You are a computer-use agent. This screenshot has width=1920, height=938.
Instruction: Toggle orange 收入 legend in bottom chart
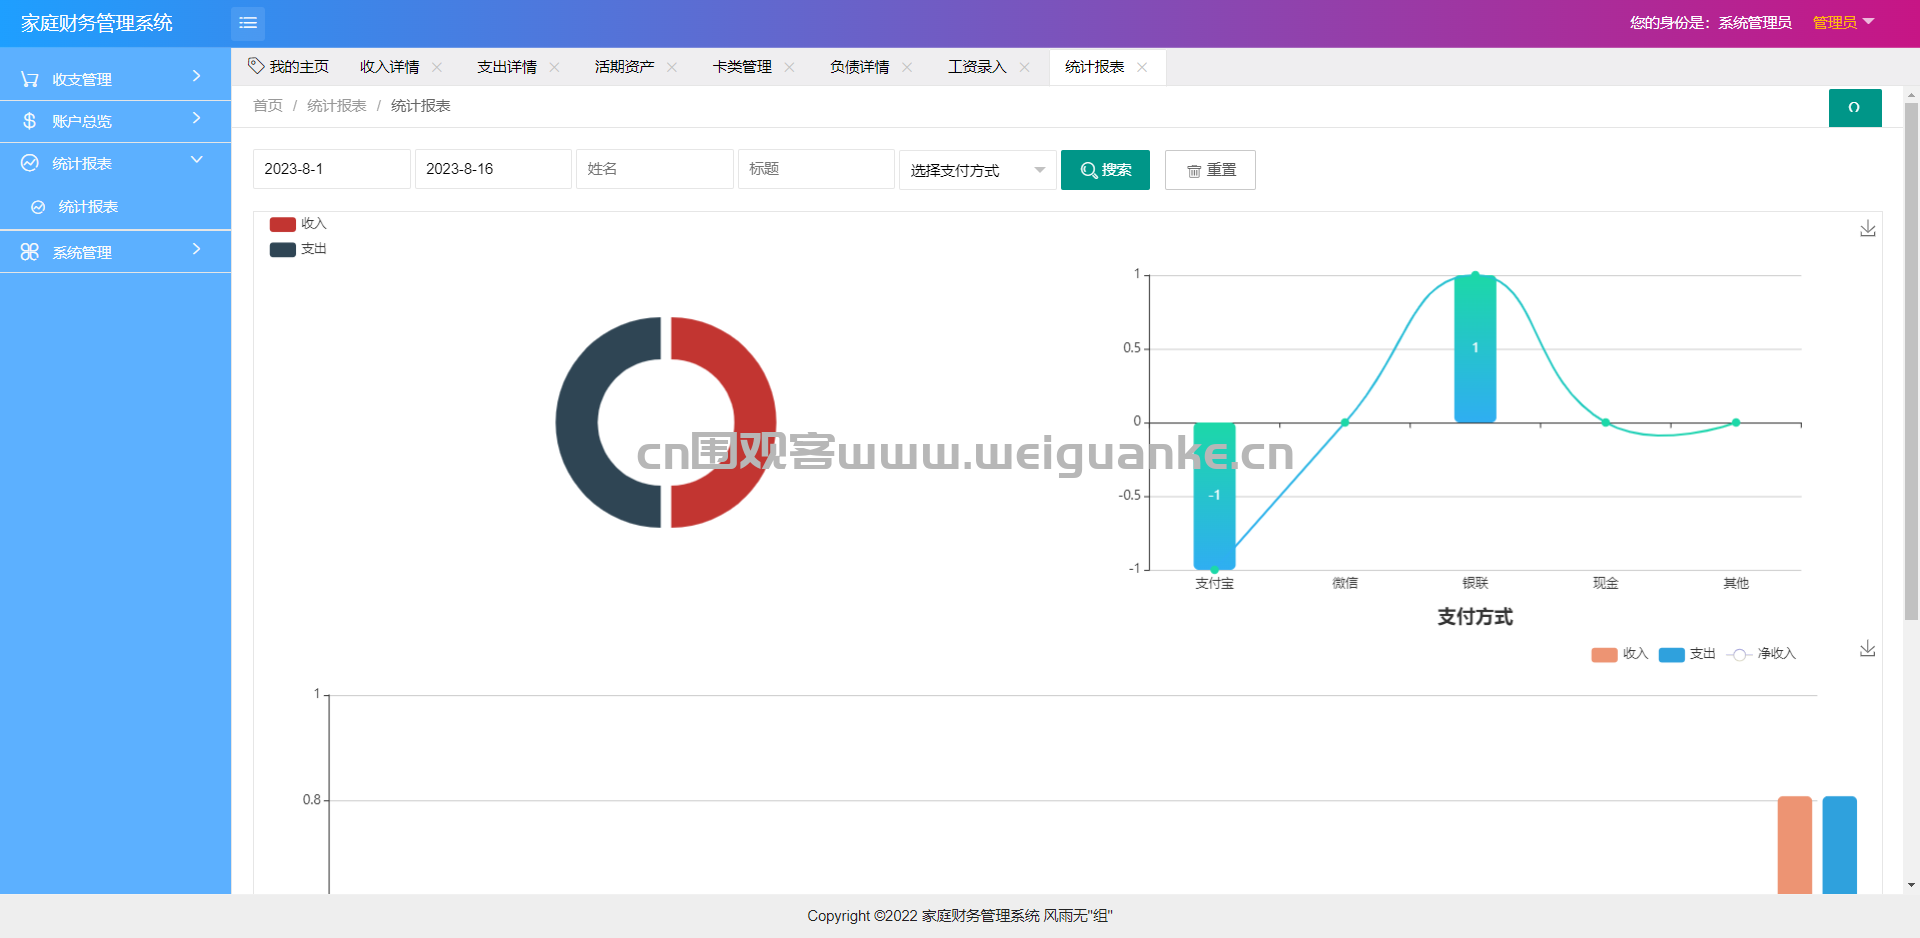click(1620, 654)
